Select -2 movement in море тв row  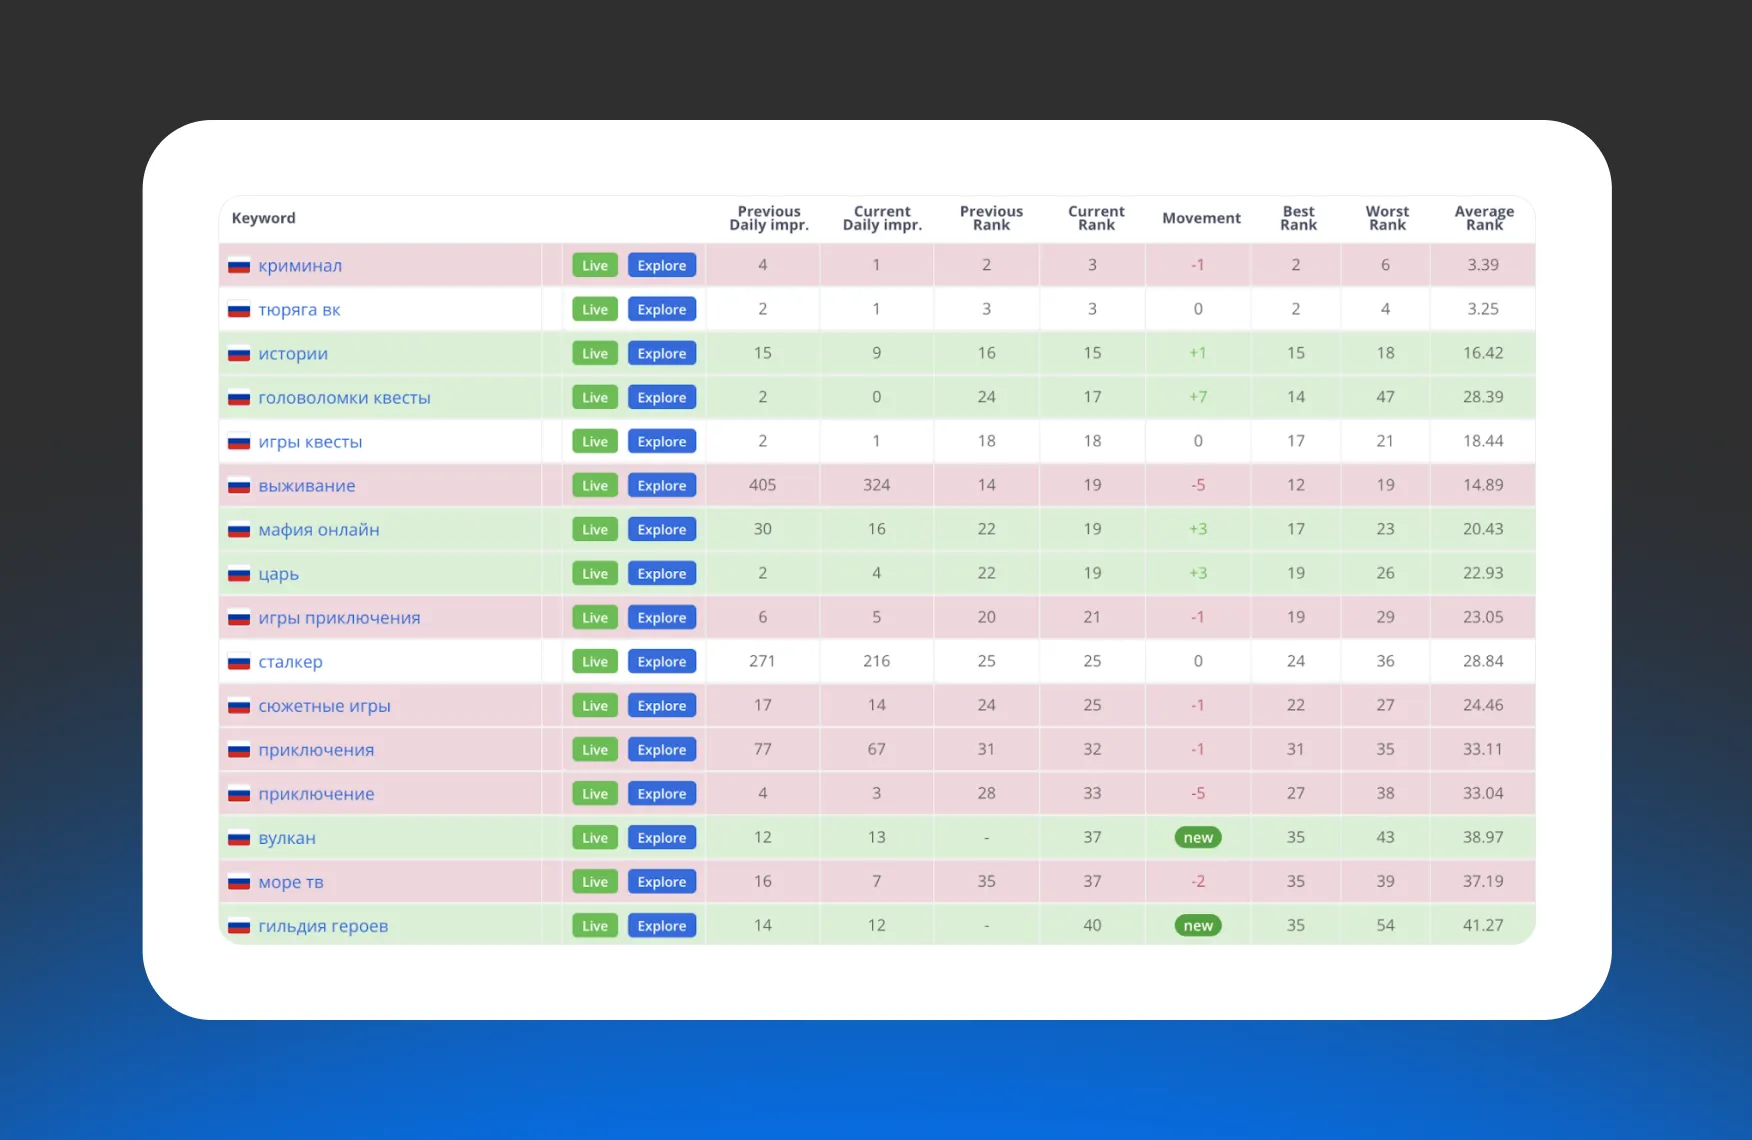coord(1198,881)
